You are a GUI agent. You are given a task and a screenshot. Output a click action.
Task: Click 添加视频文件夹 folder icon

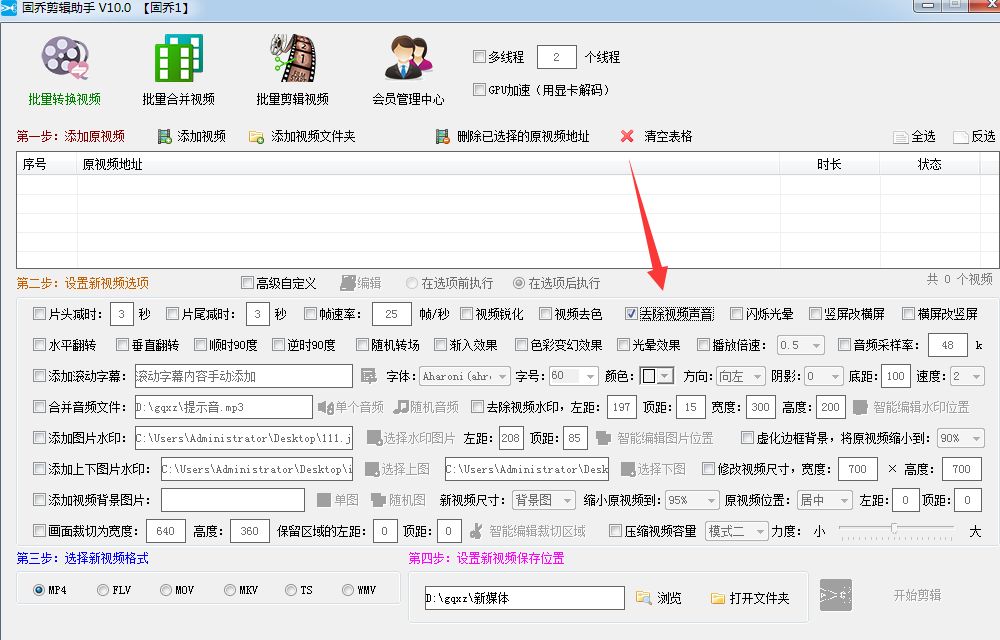point(256,136)
